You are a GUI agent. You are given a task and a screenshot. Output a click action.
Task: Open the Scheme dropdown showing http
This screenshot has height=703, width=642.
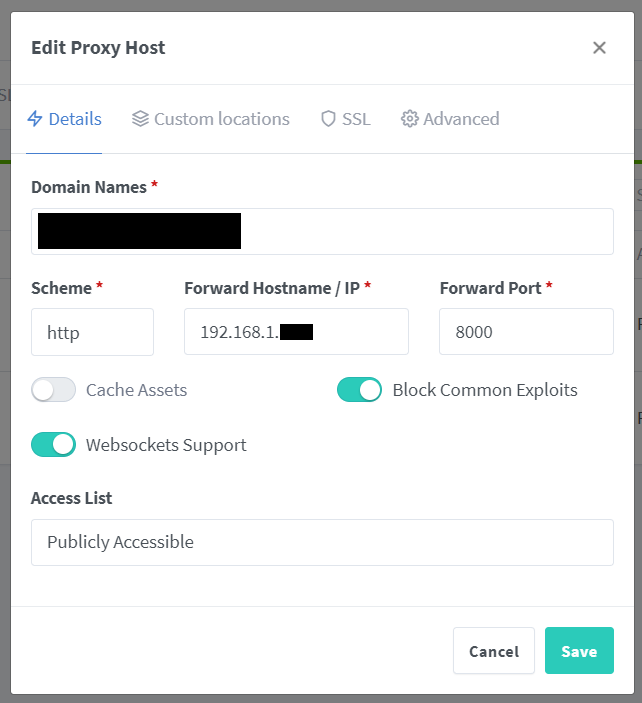click(92, 332)
